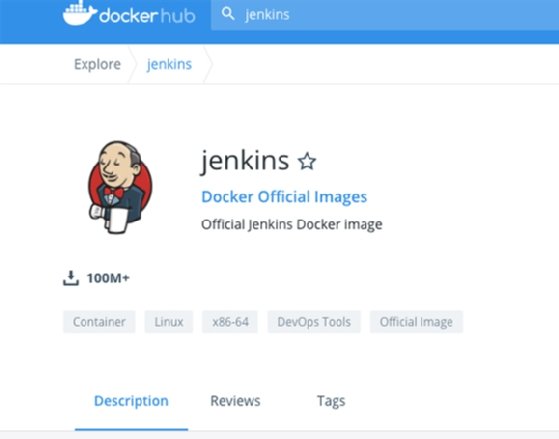559x439 pixels.
Task: Open Docker Official Images publisher link
Action: click(284, 196)
